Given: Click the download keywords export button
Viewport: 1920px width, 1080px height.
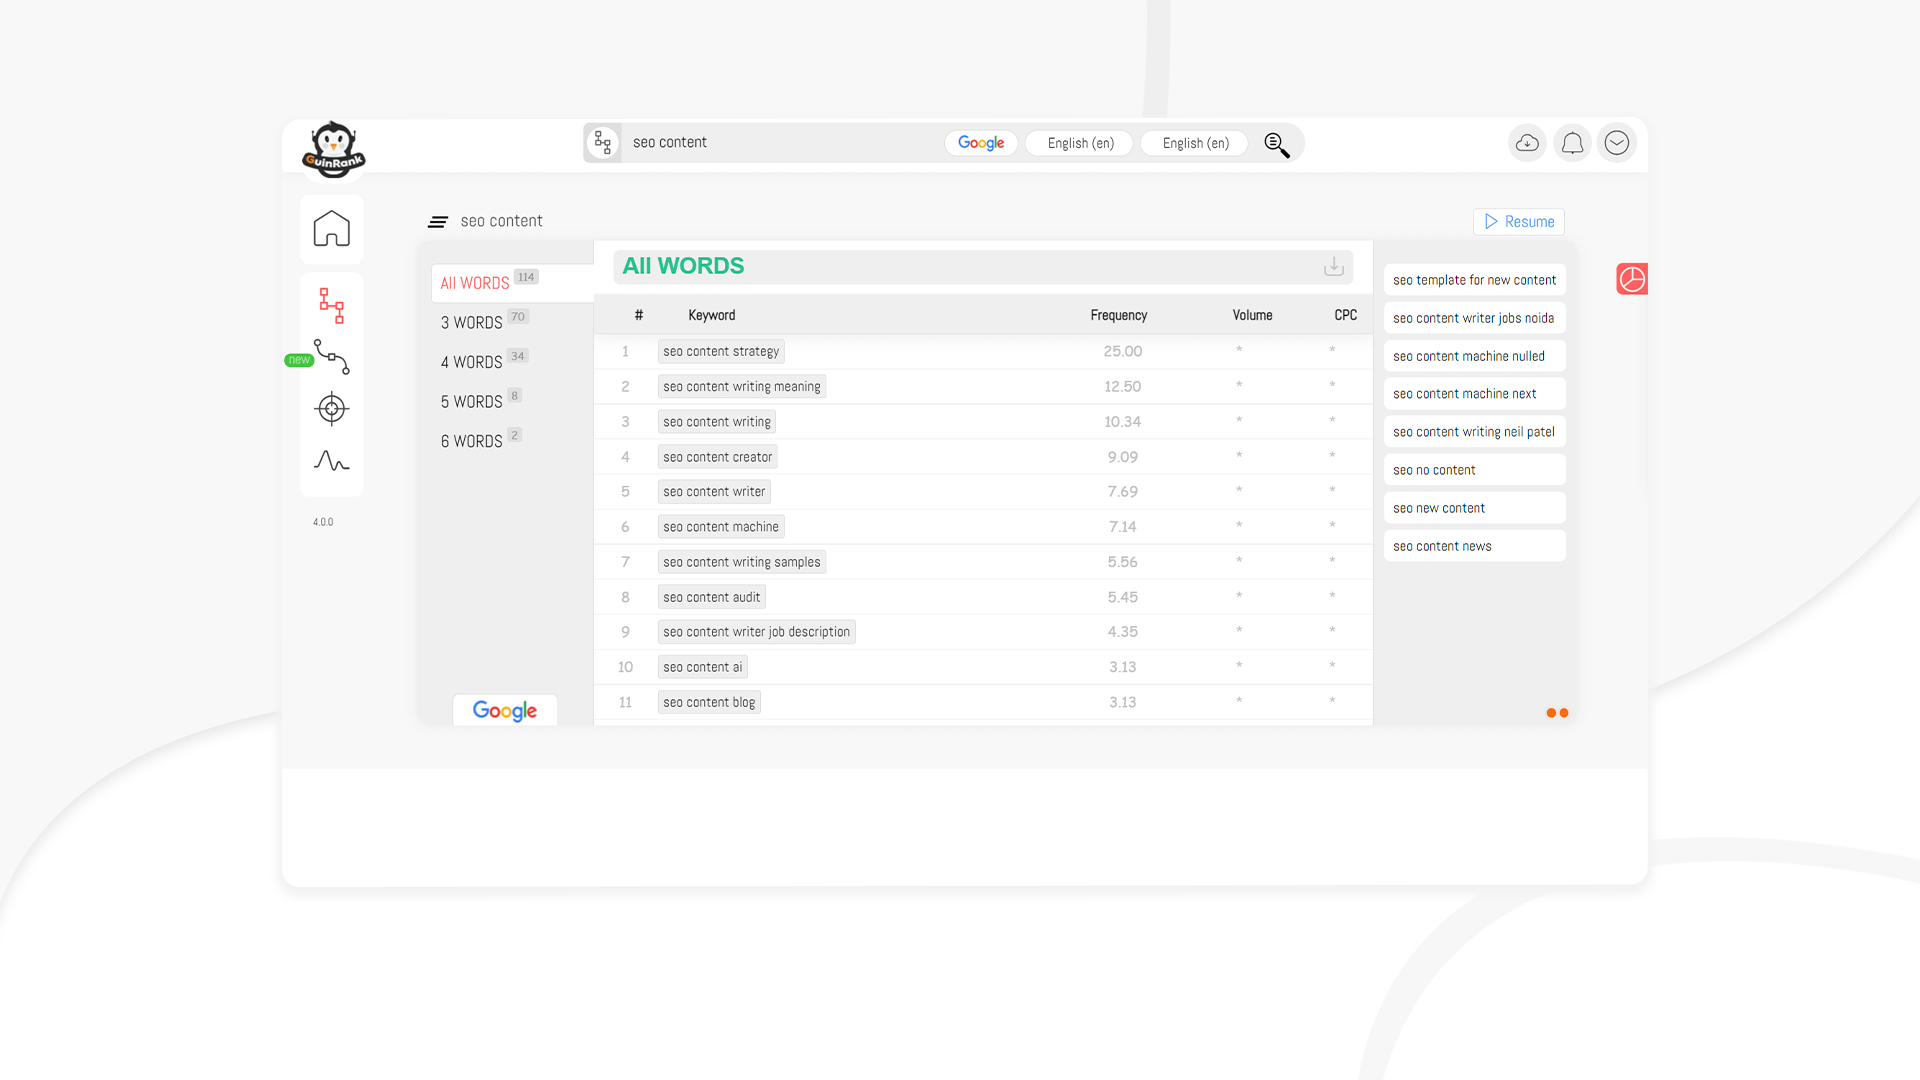Looking at the screenshot, I should [1335, 266].
